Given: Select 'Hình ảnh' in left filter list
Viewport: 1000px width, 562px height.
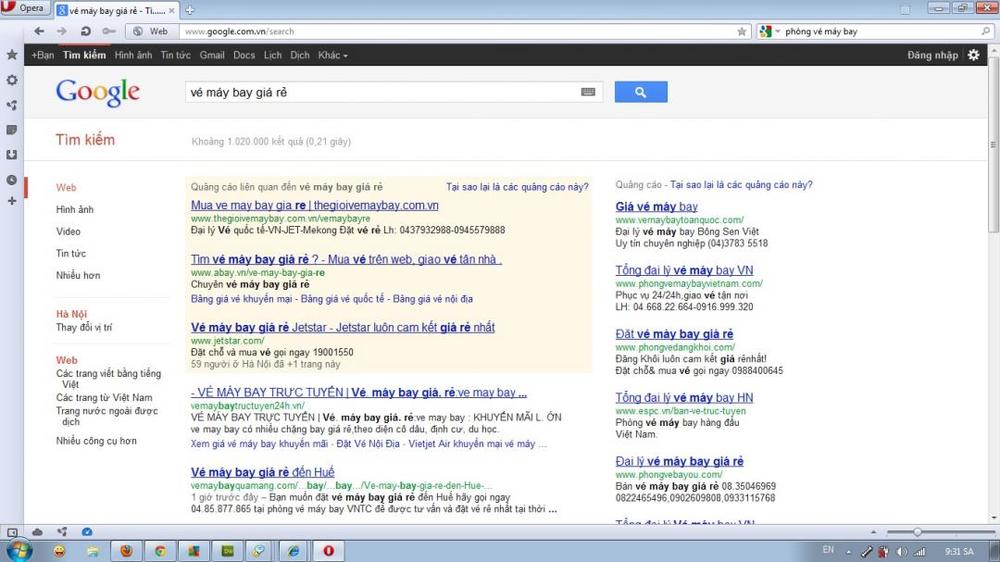Looking at the screenshot, I should (75, 209).
